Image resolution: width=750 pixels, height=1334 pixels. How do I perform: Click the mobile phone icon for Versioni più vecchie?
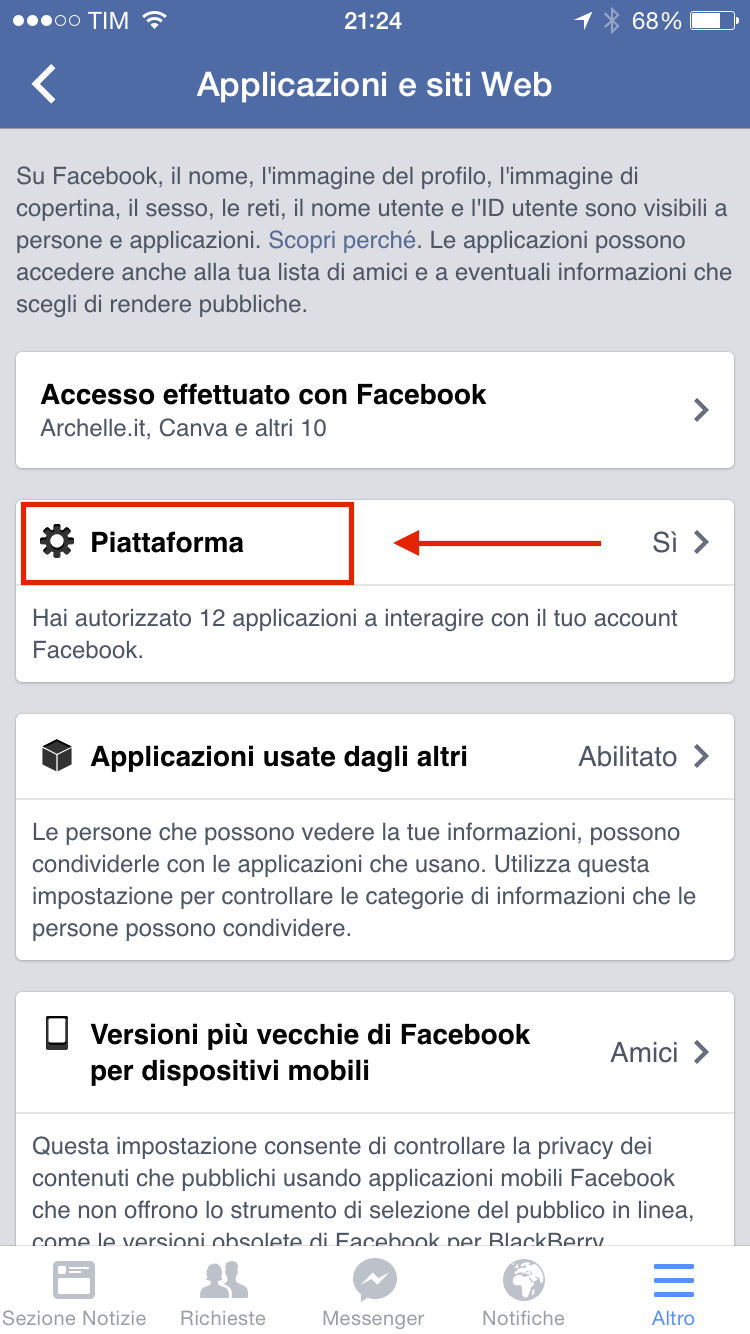(x=57, y=1033)
